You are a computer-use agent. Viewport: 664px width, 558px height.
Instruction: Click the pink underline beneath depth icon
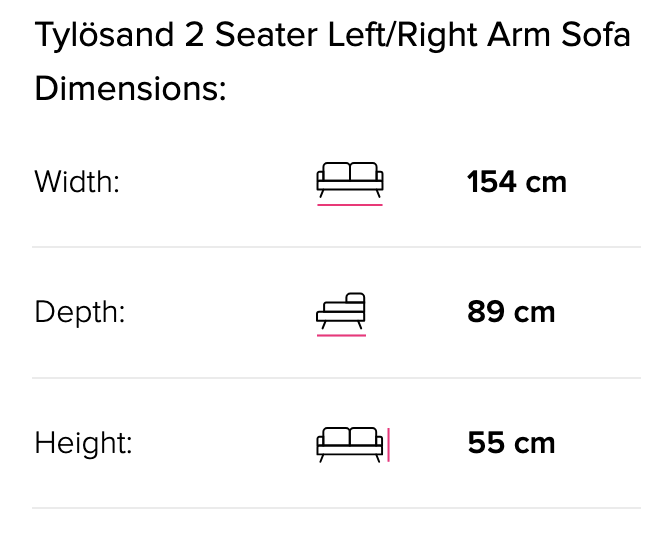(341, 335)
